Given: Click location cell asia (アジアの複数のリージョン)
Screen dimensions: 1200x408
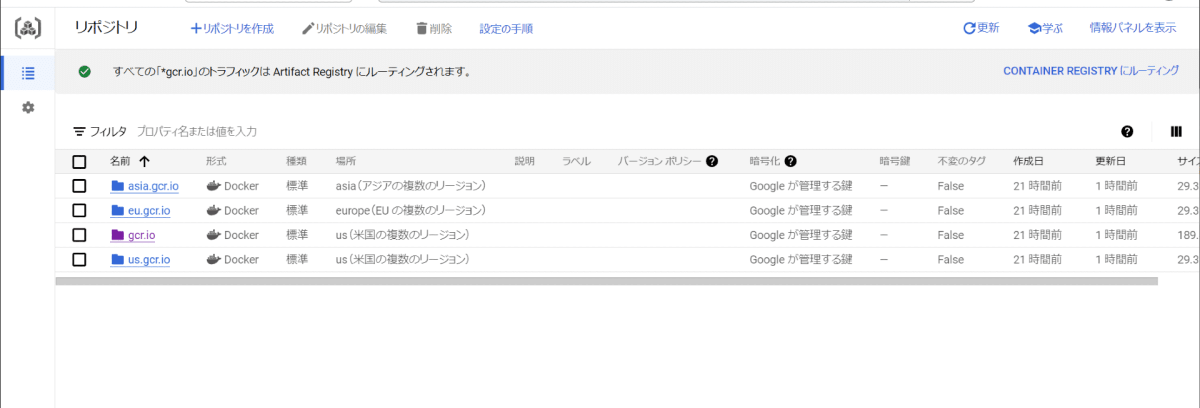Looking at the screenshot, I should [411, 186].
